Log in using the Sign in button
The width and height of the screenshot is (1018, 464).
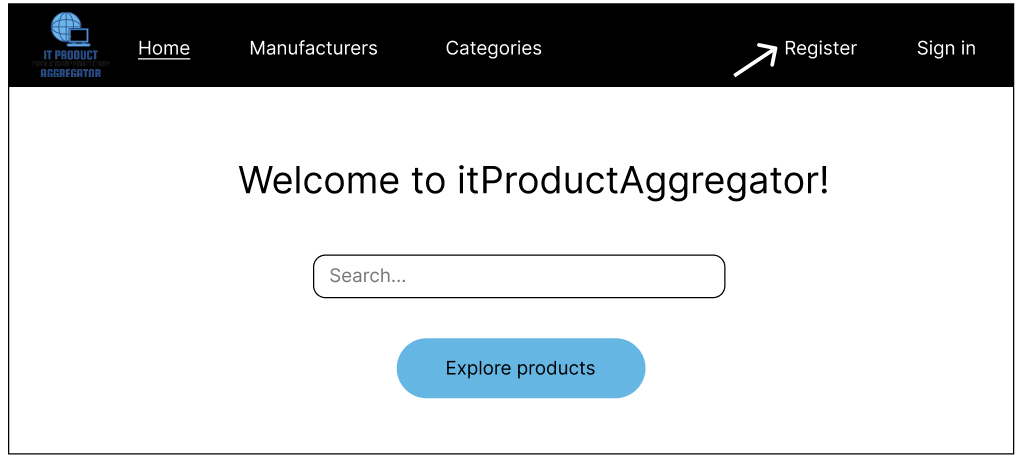pyautogui.click(x=946, y=48)
